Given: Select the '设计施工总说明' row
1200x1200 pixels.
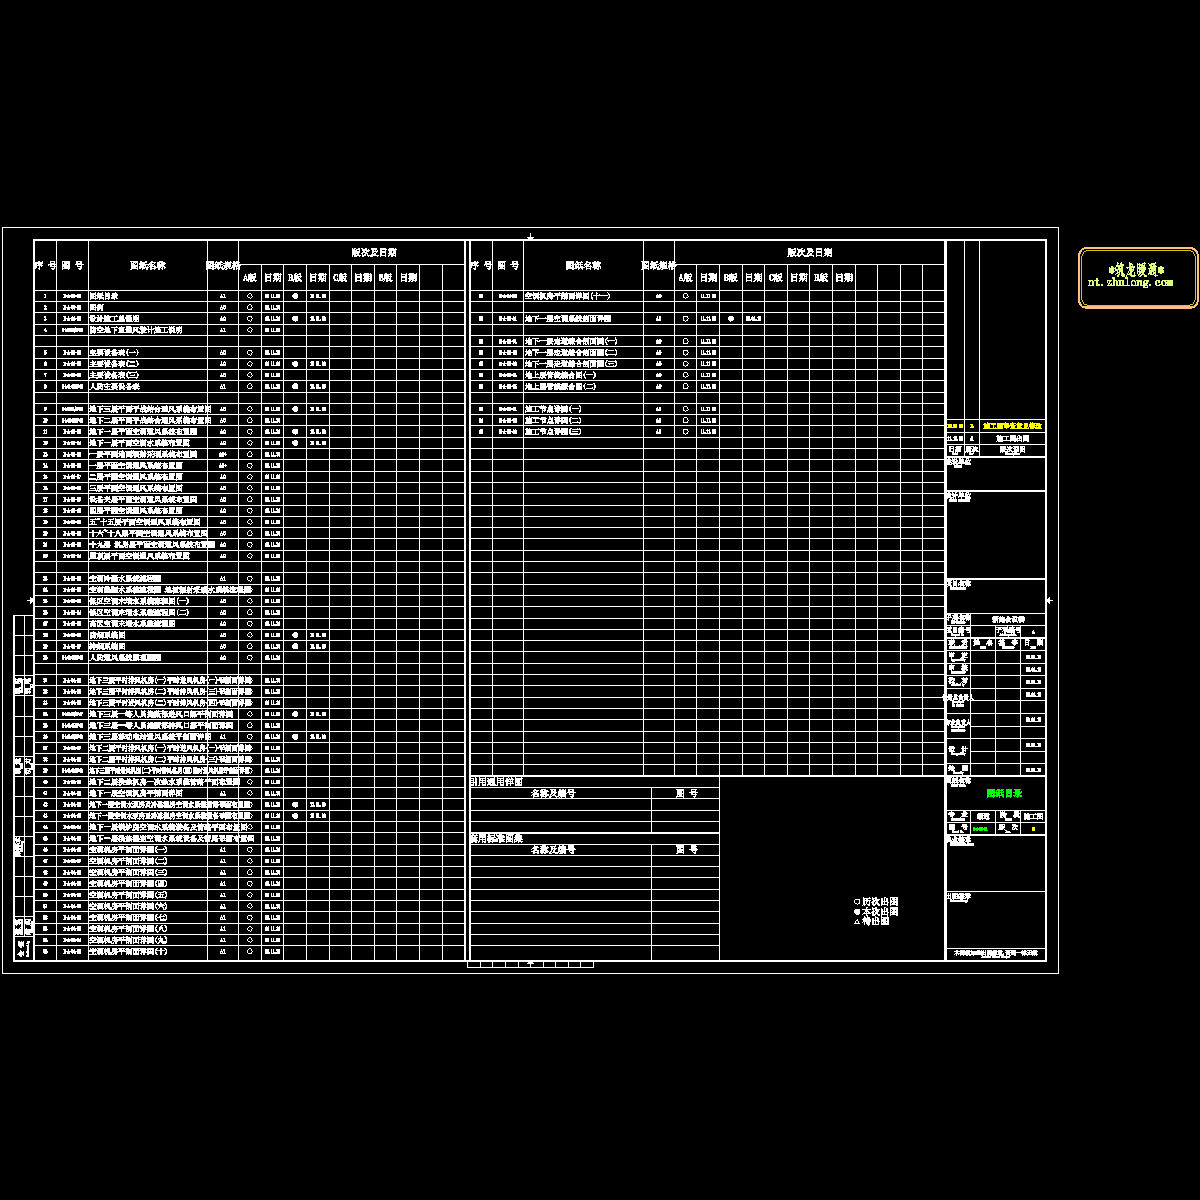Looking at the screenshot, I should (x=250, y=318).
